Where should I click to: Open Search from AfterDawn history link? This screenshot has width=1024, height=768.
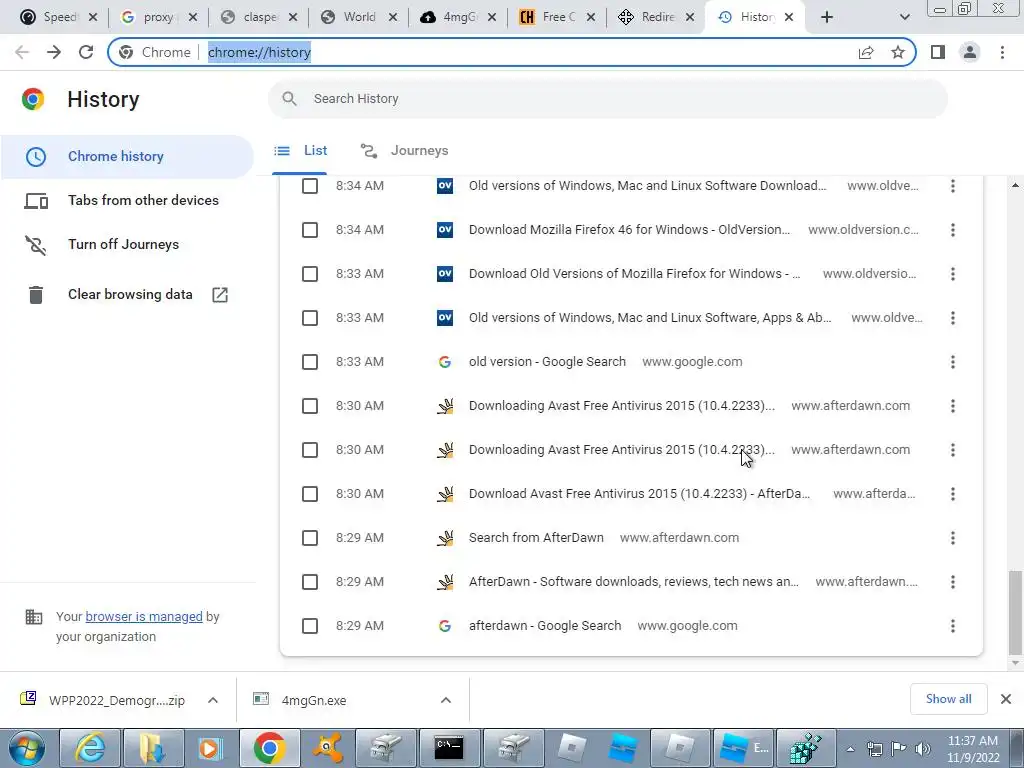point(536,538)
